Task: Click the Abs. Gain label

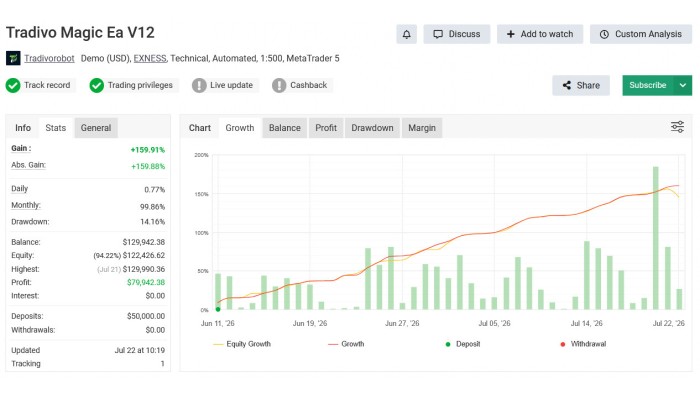Action: click(x=29, y=165)
